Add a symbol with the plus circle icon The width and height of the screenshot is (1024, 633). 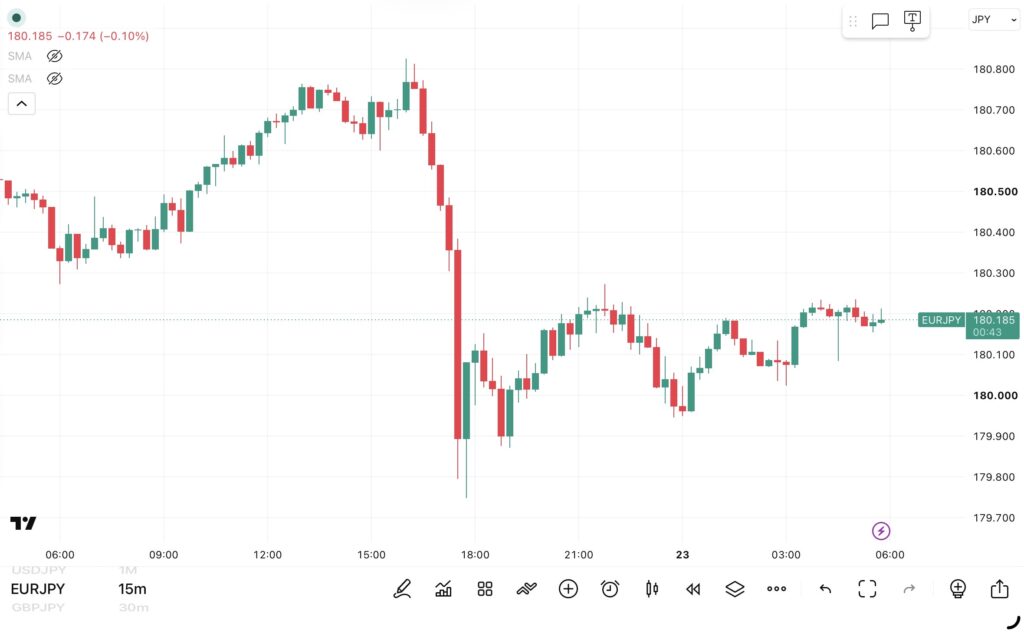(568, 589)
